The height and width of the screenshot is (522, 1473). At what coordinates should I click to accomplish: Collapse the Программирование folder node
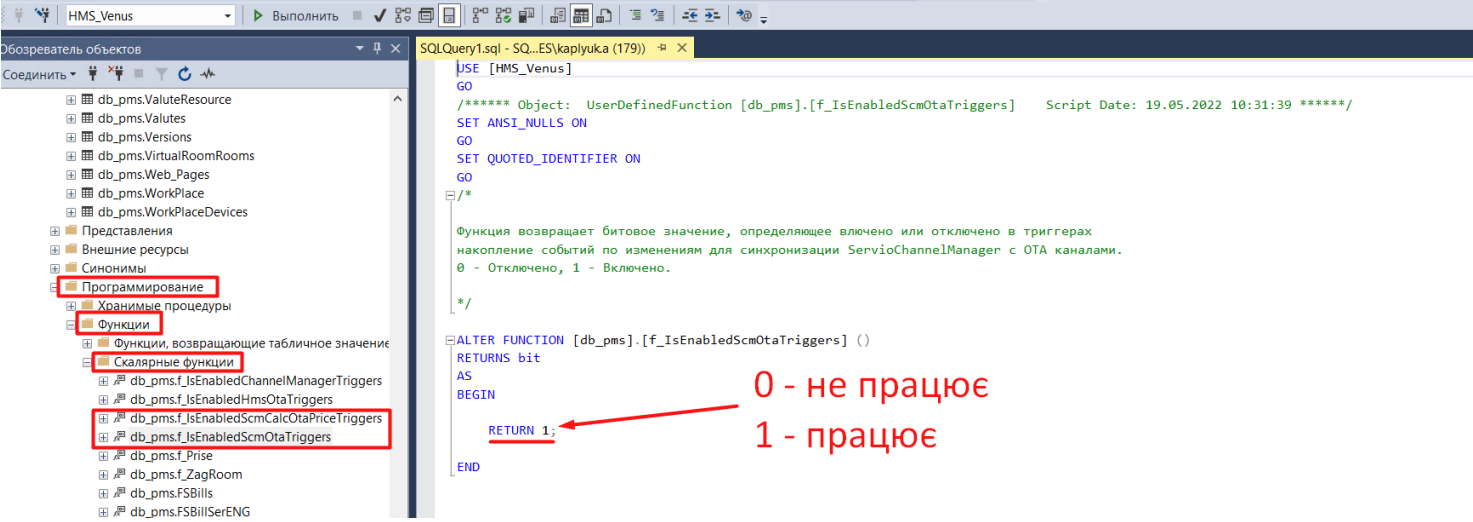click(56, 287)
